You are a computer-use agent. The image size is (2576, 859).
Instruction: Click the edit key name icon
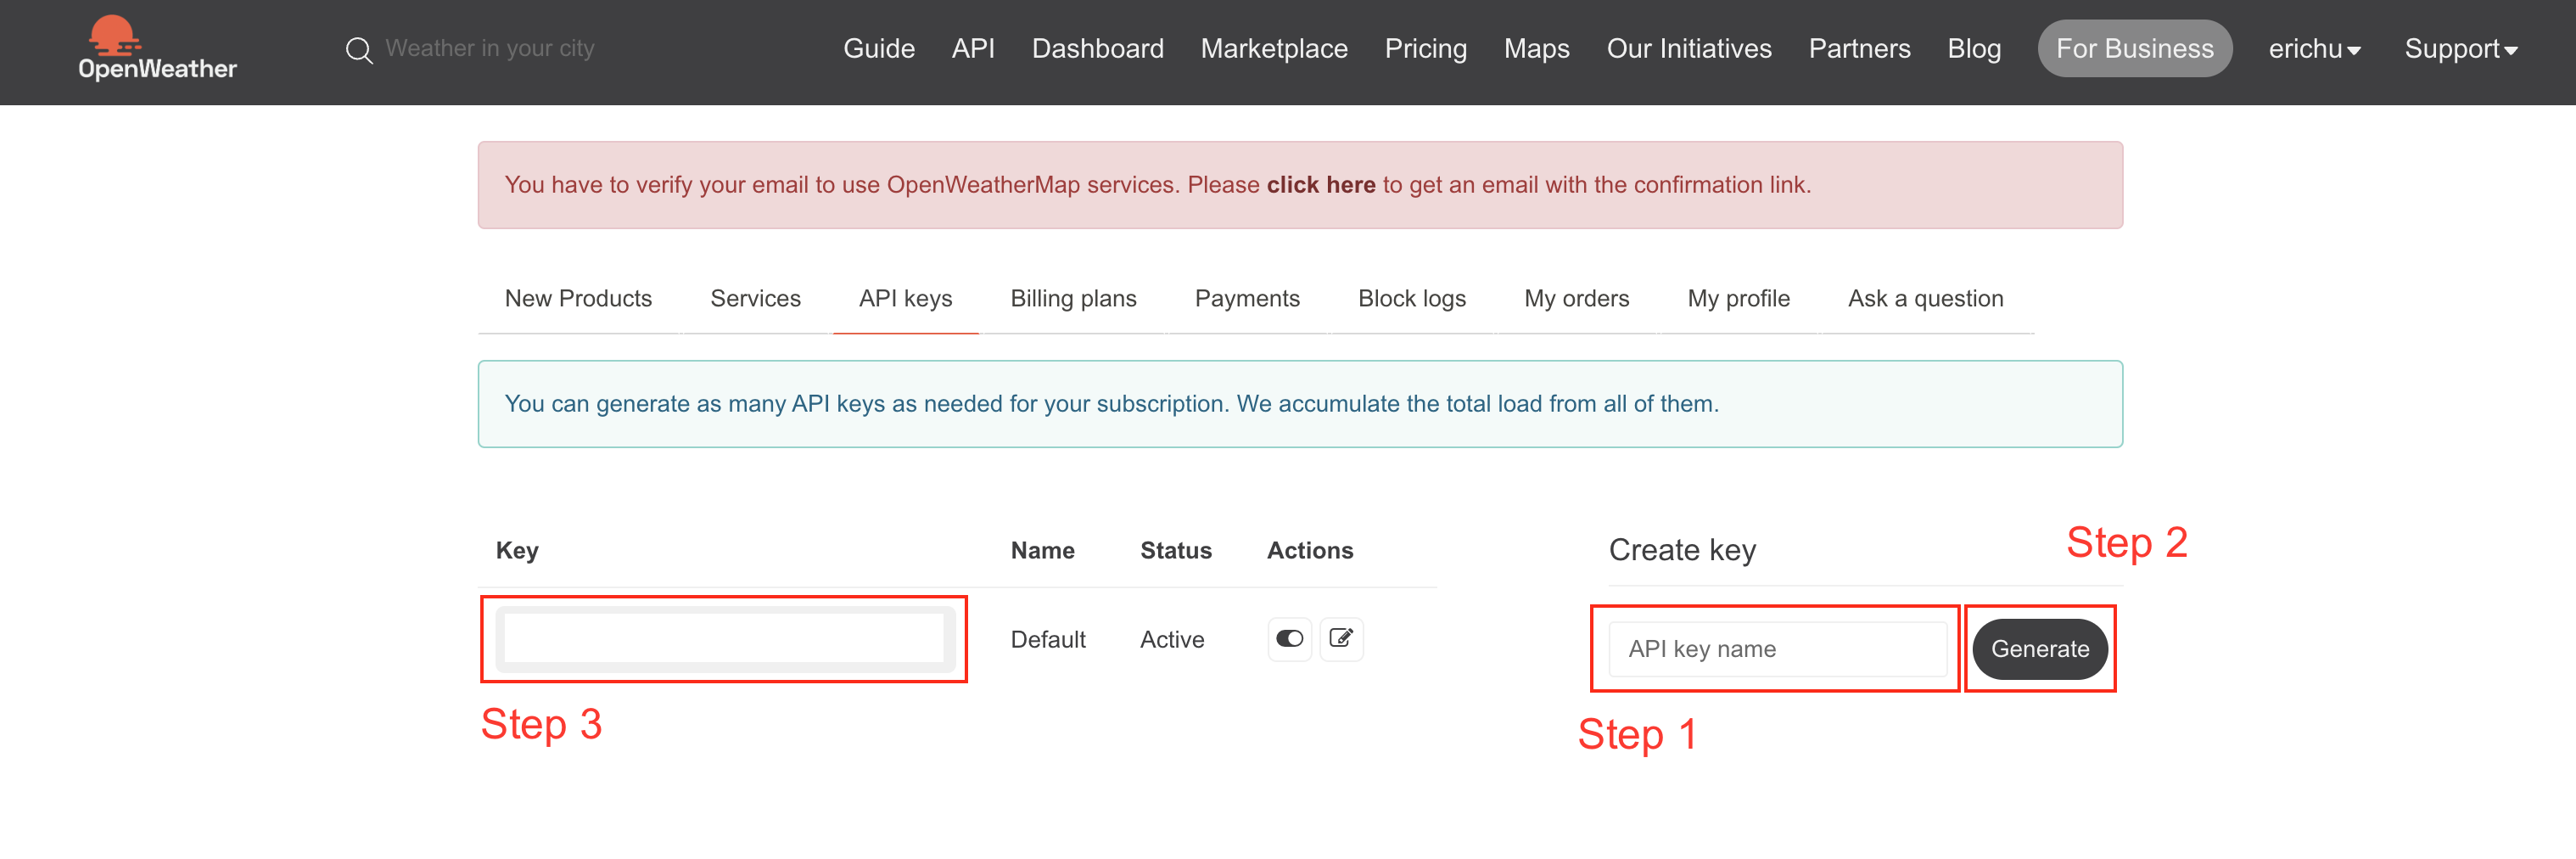[x=1341, y=639]
